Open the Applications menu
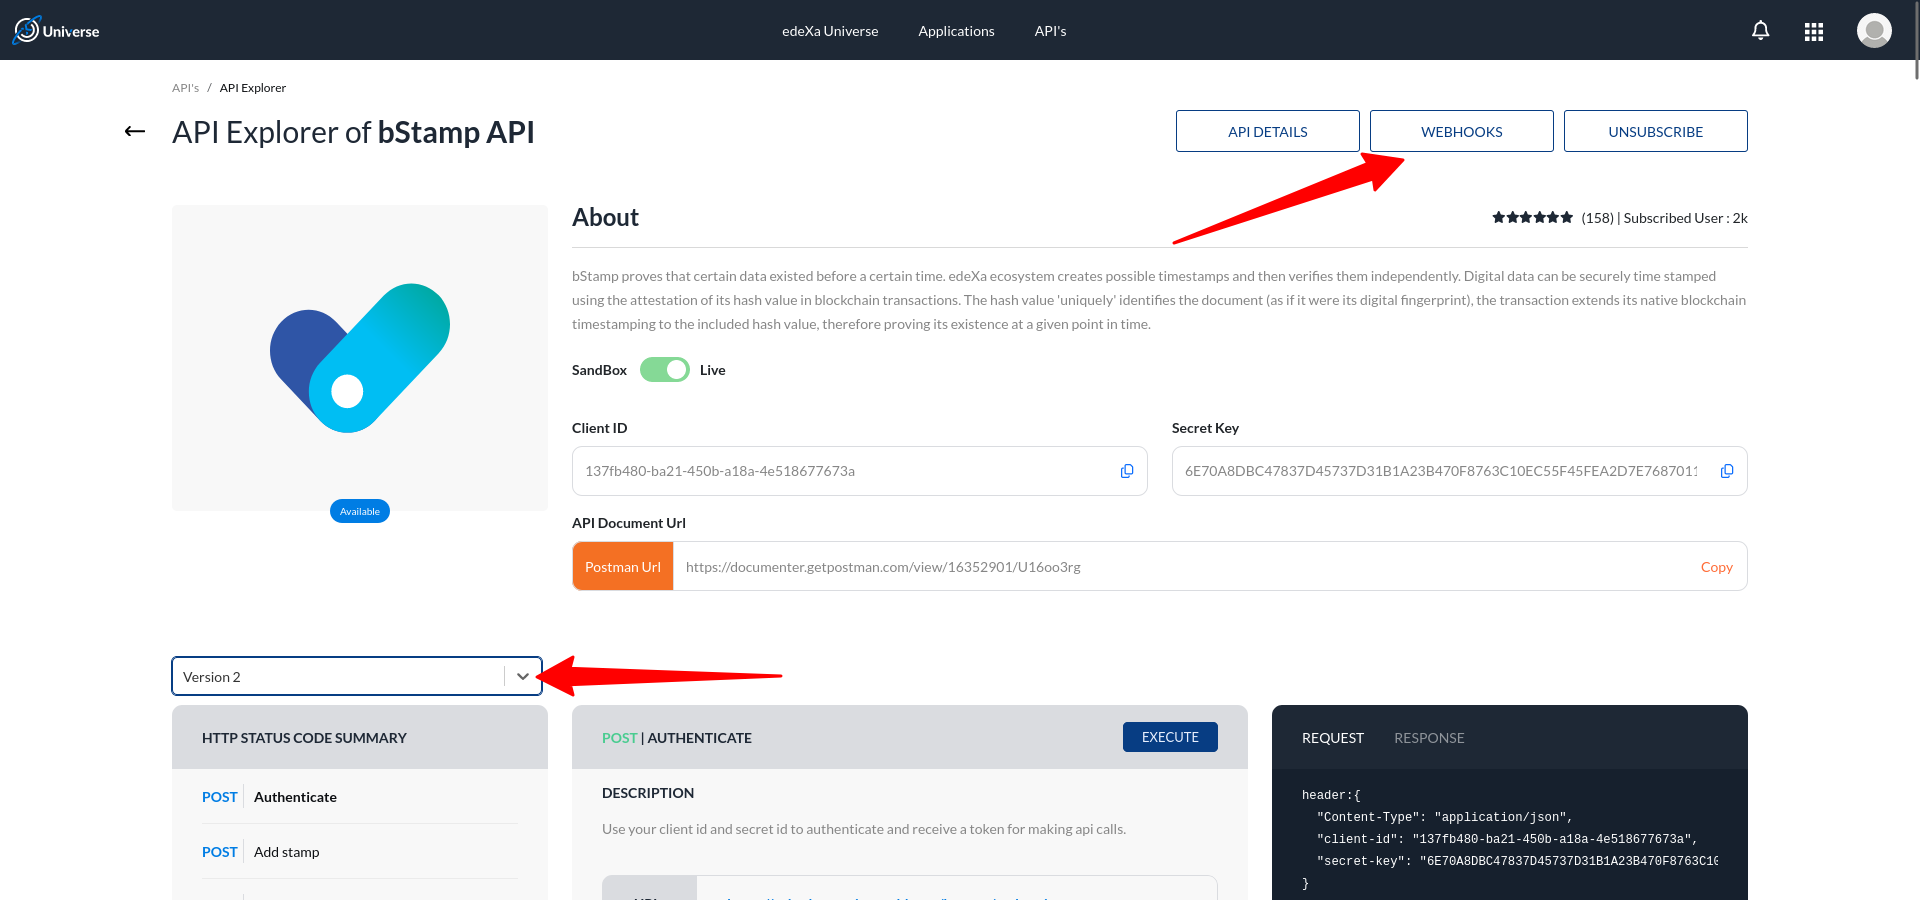 [956, 31]
